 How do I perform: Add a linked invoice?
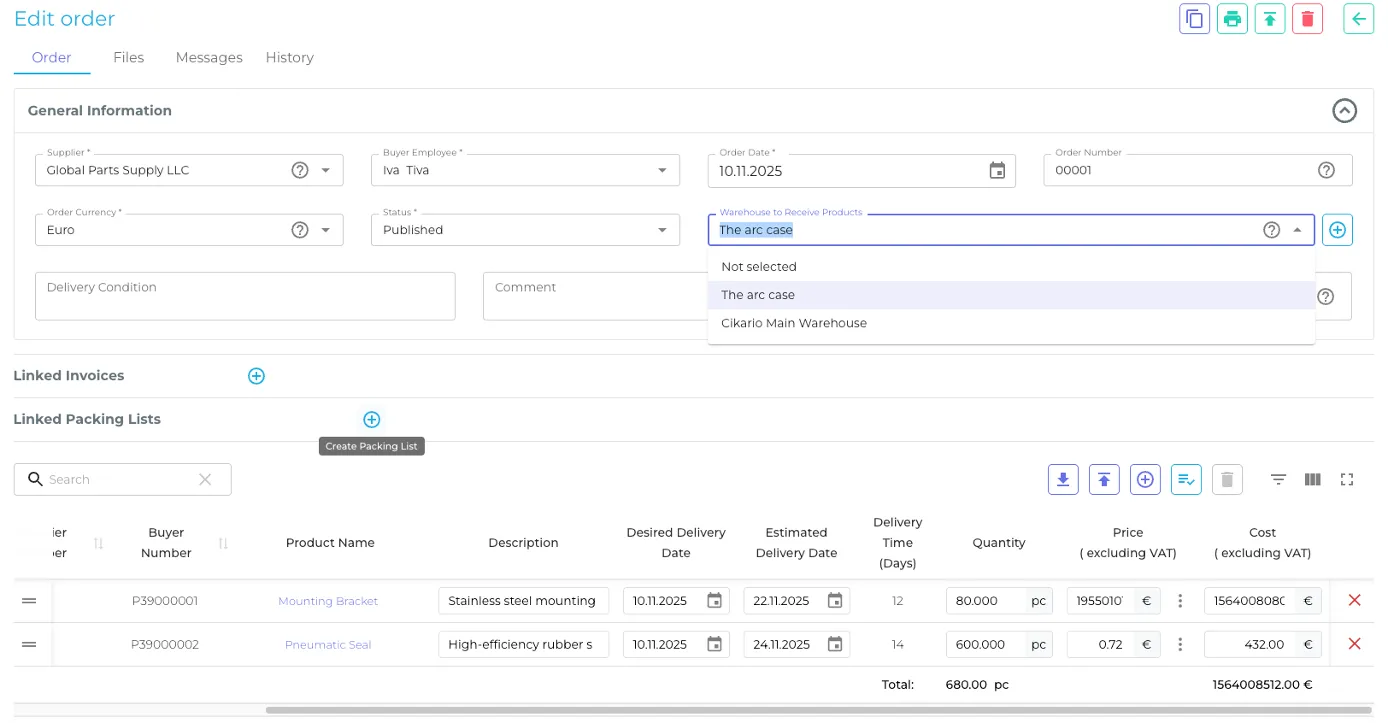256,376
